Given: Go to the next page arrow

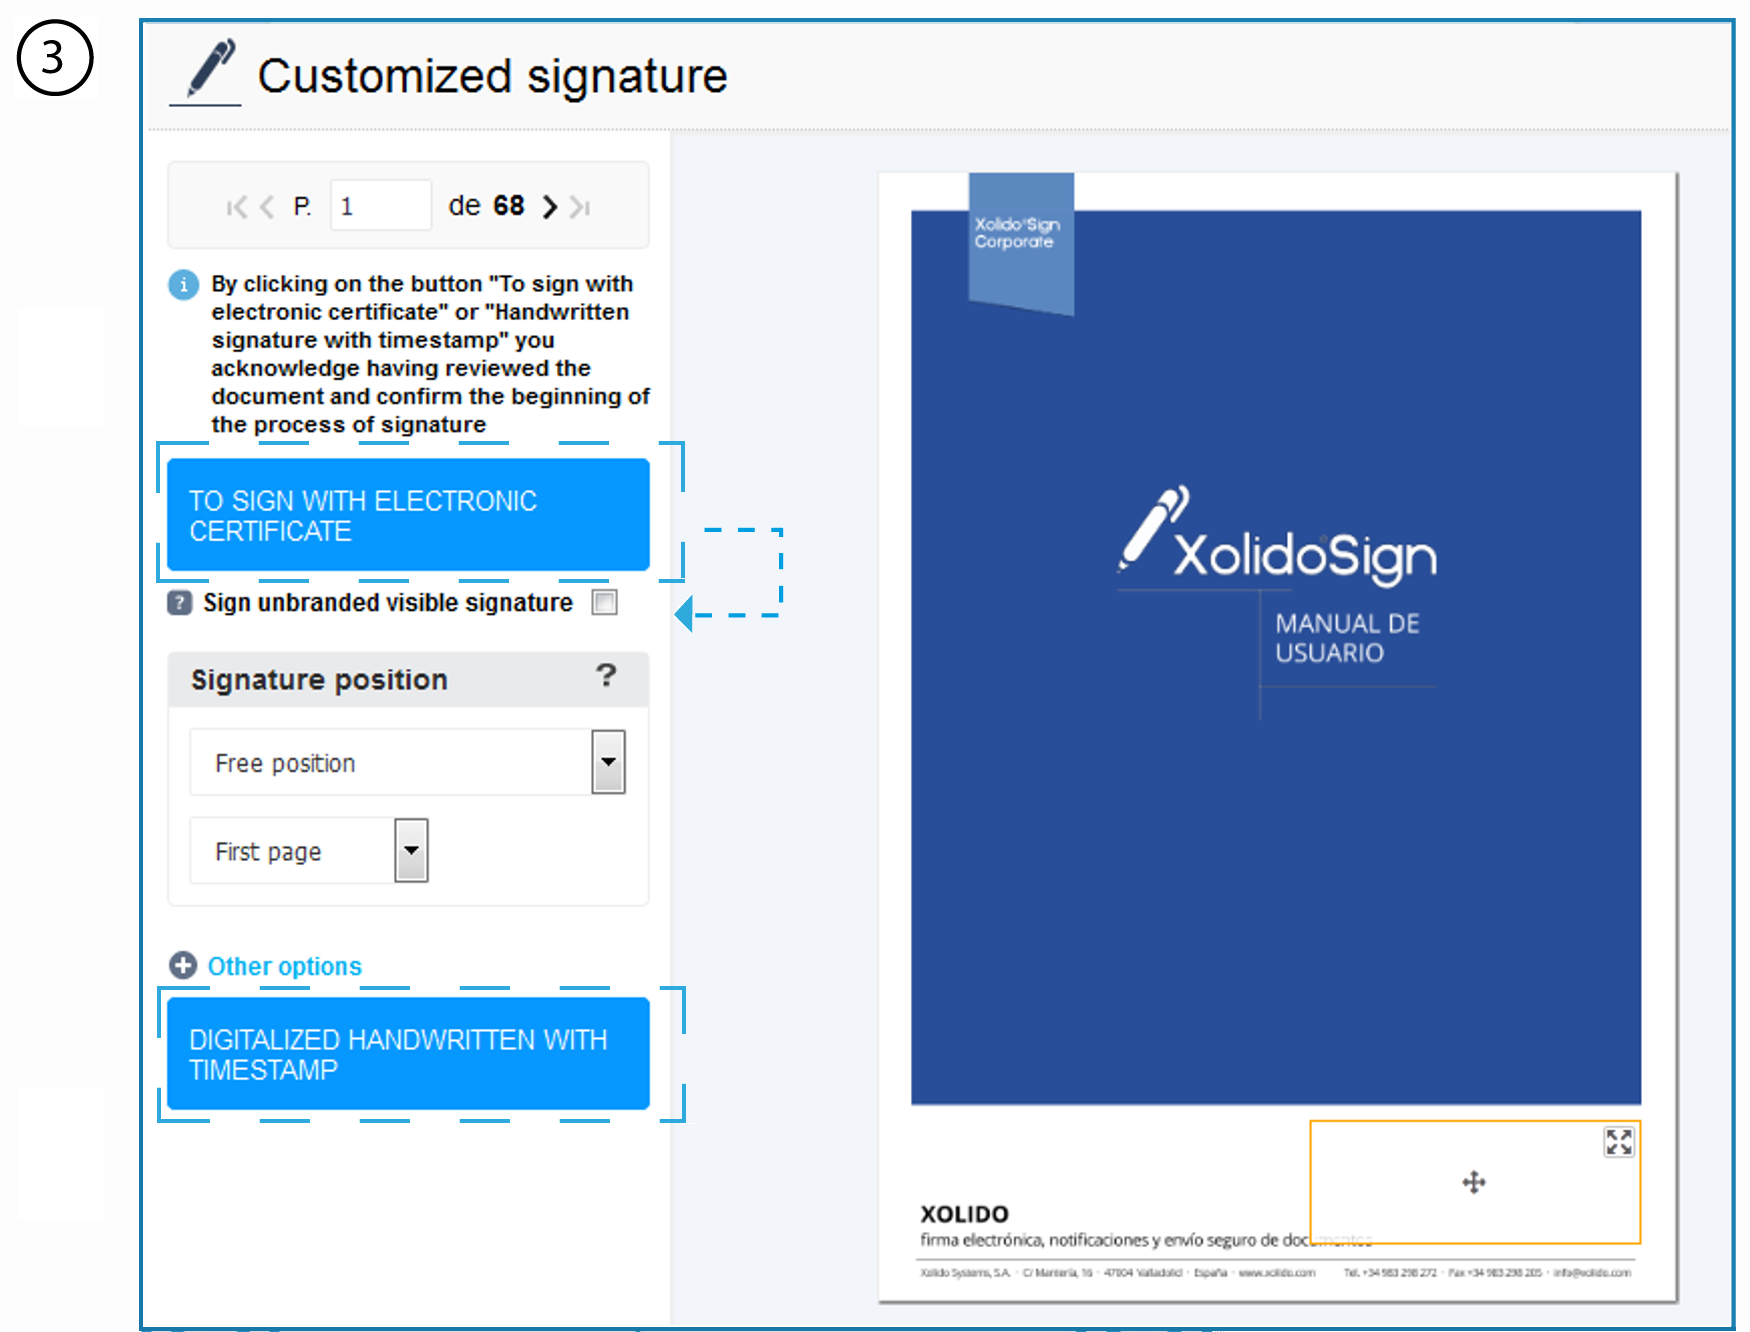Looking at the screenshot, I should [549, 207].
